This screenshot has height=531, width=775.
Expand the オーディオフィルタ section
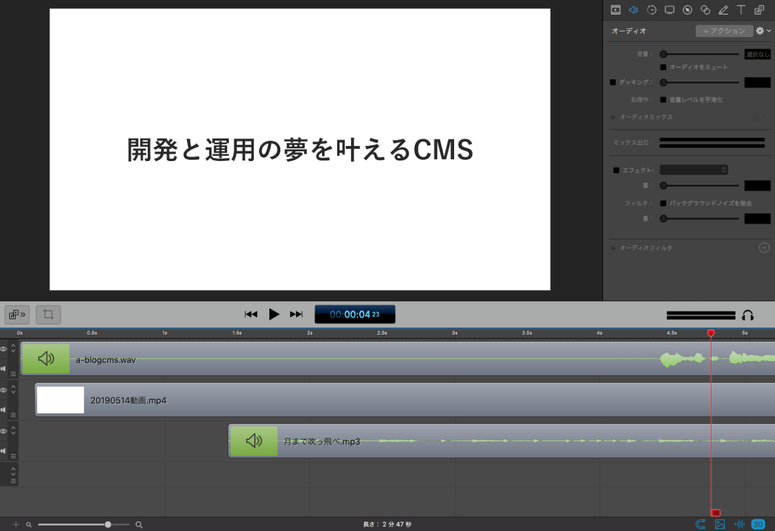point(614,247)
